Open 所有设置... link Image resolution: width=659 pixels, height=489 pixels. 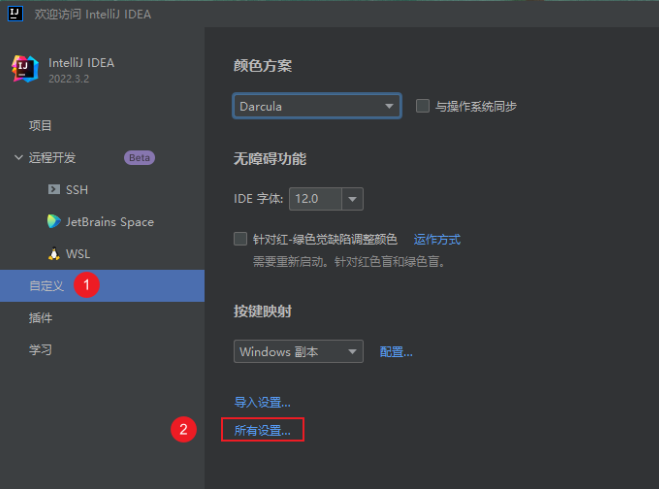pos(262,431)
